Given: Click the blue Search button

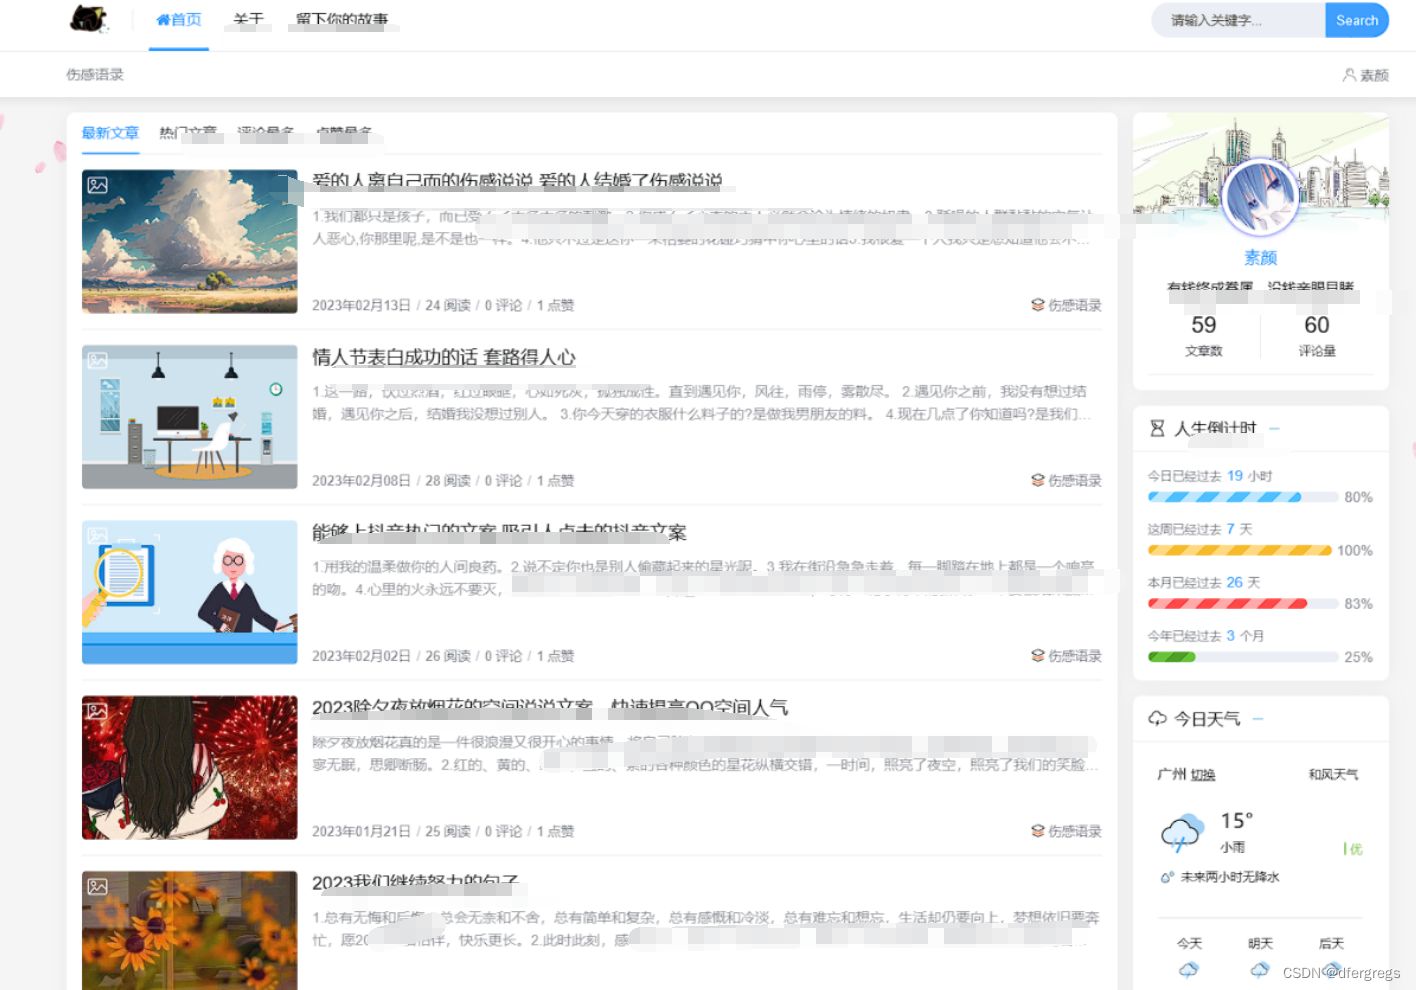Looking at the screenshot, I should click(1357, 20).
